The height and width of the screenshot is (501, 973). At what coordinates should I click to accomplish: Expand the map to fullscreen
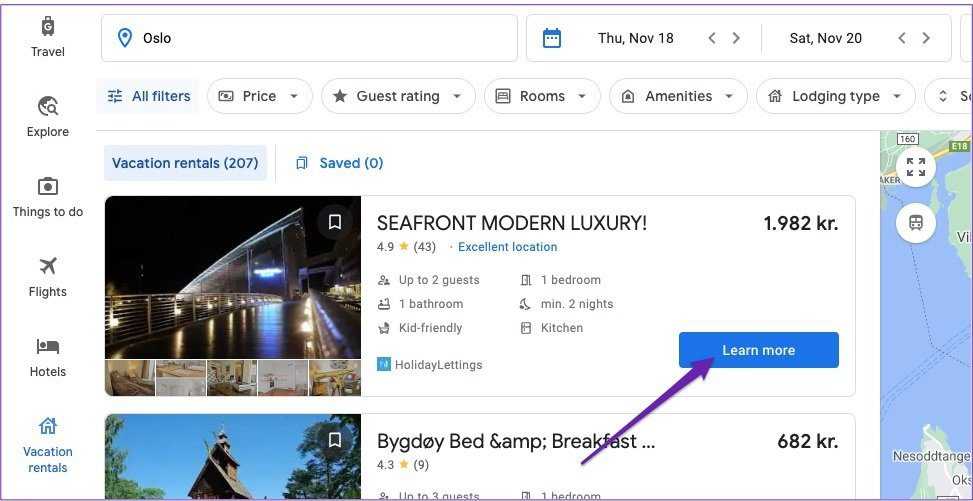[x=916, y=167]
